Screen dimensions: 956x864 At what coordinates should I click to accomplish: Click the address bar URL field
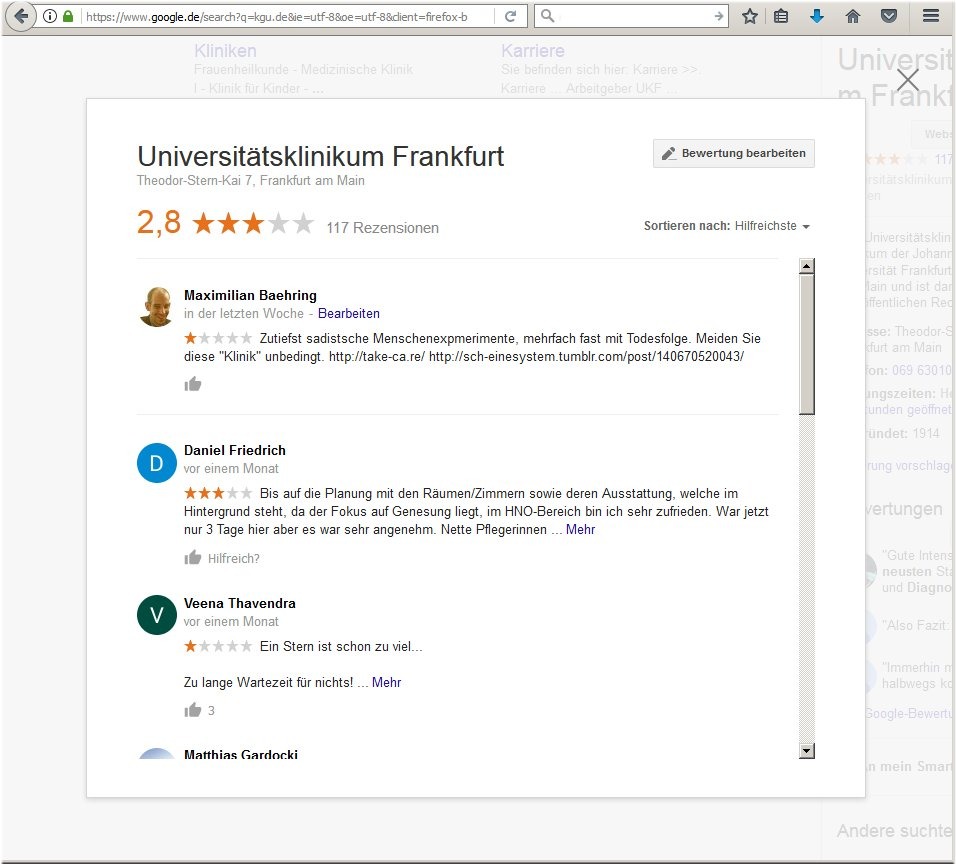[x=287, y=16]
